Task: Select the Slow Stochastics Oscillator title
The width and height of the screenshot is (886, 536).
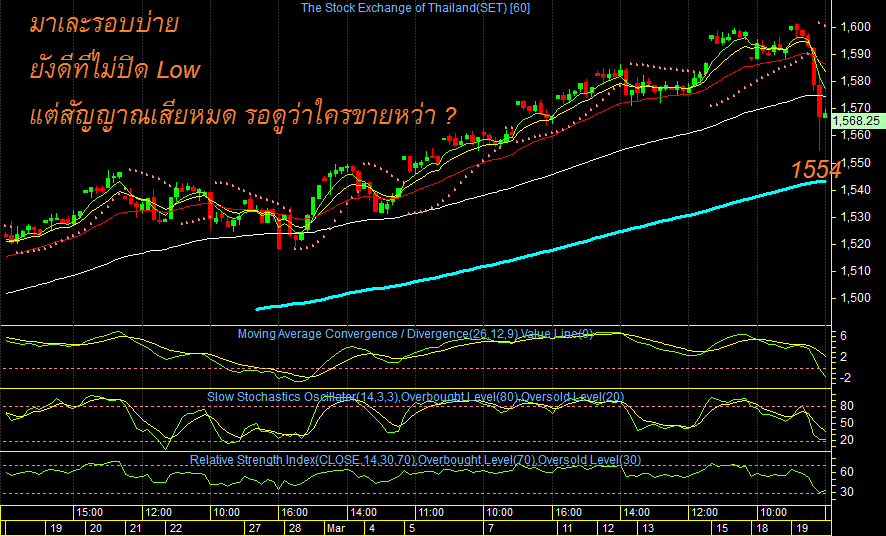Action: pos(415,396)
